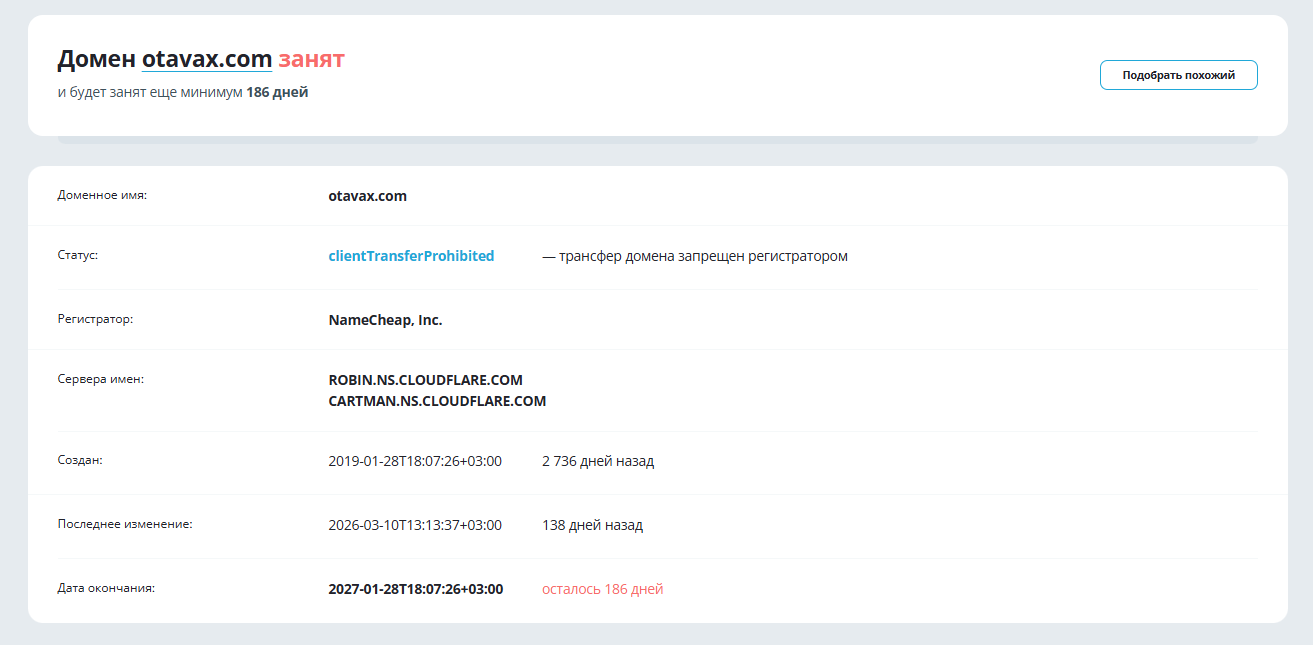Click the 'Доменное имя:' label
This screenshot has width=1313, height=645.
coord(102,195)
